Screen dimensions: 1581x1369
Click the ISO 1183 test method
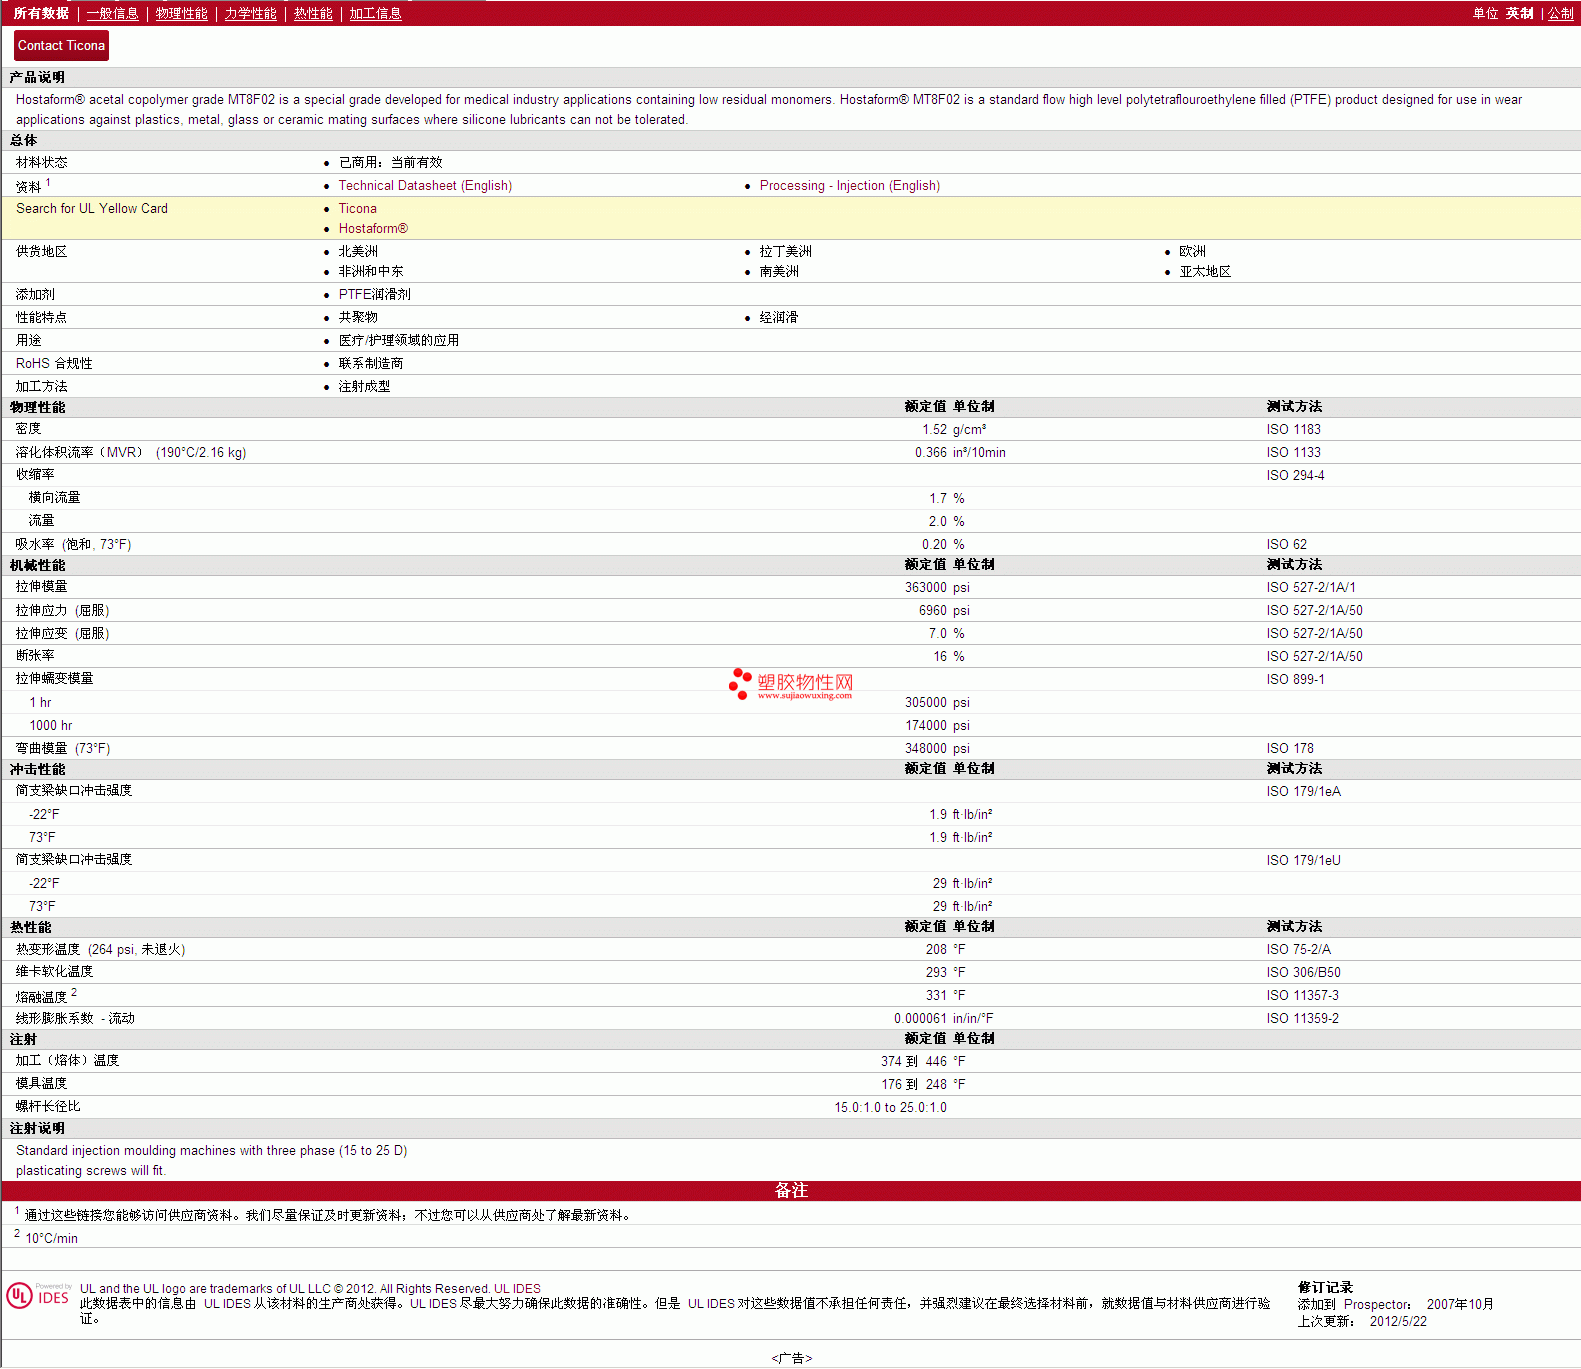click(x=1293, y=429)
